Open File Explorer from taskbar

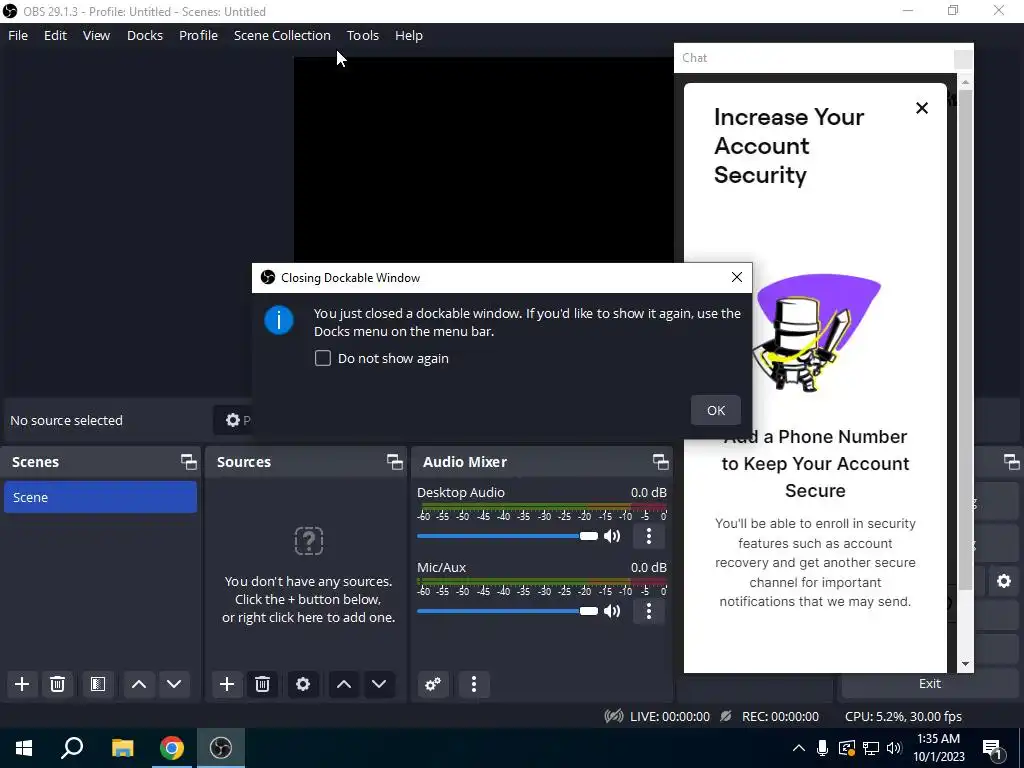(122, 748)
